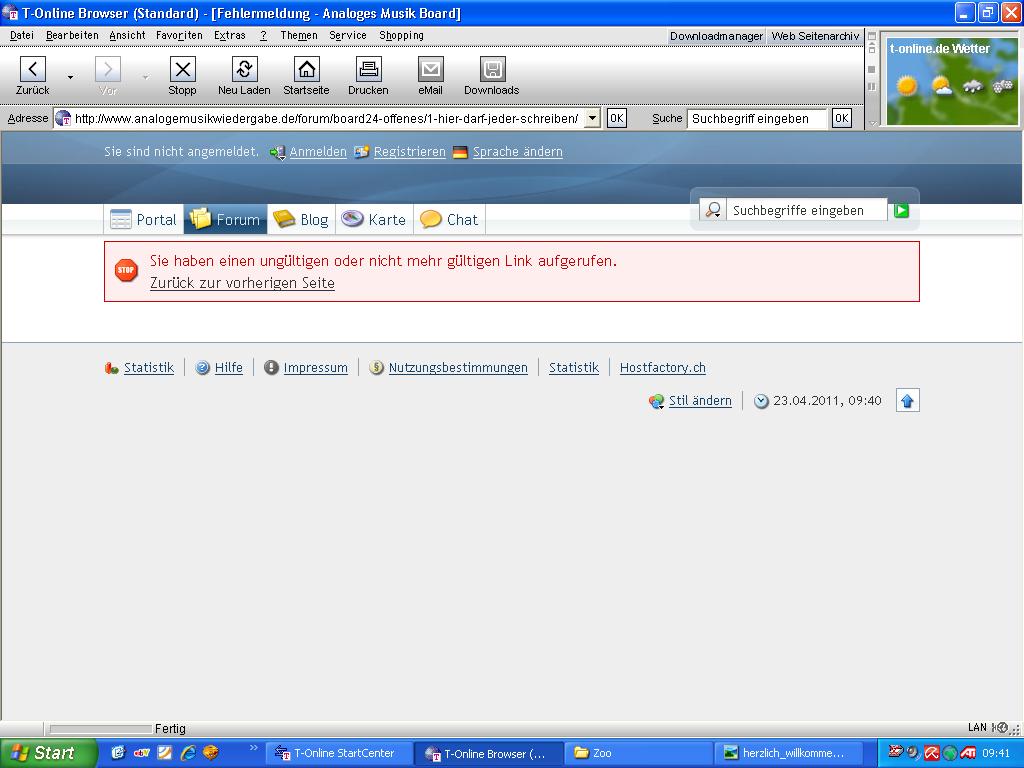The width and height of the screenshot is (1024, 768).
Task: Click the eBay quick launch icon
Action: click(x=142, y=753)
